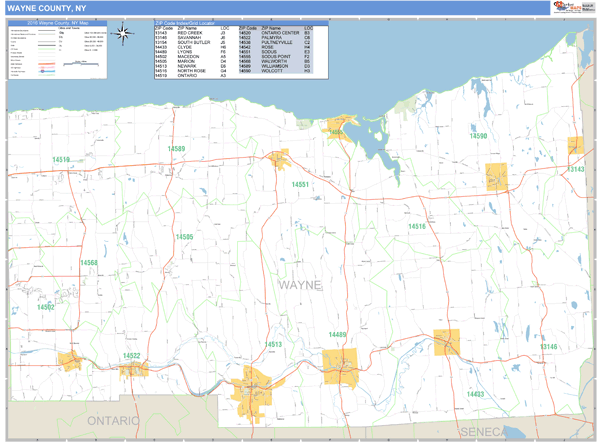
Task: Click the compass rose north indicator
Action: 125,35
